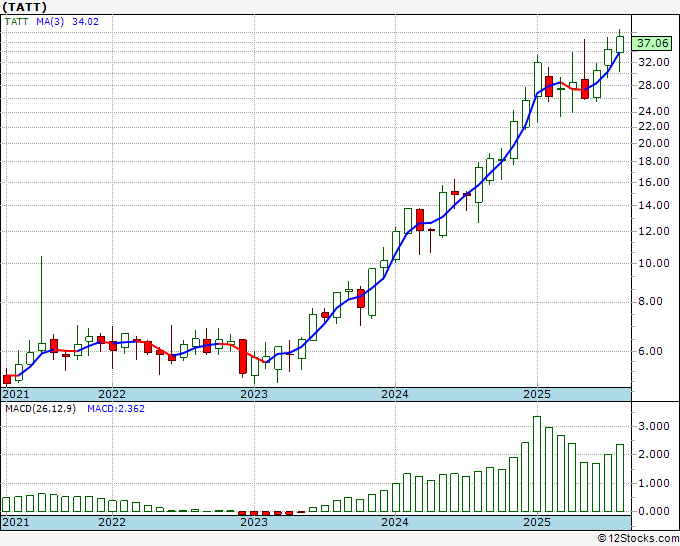680x546 pixels.
Task: Click 2021 on the price chart timeline
Action: pyautogui.click(x=16, y=394)
